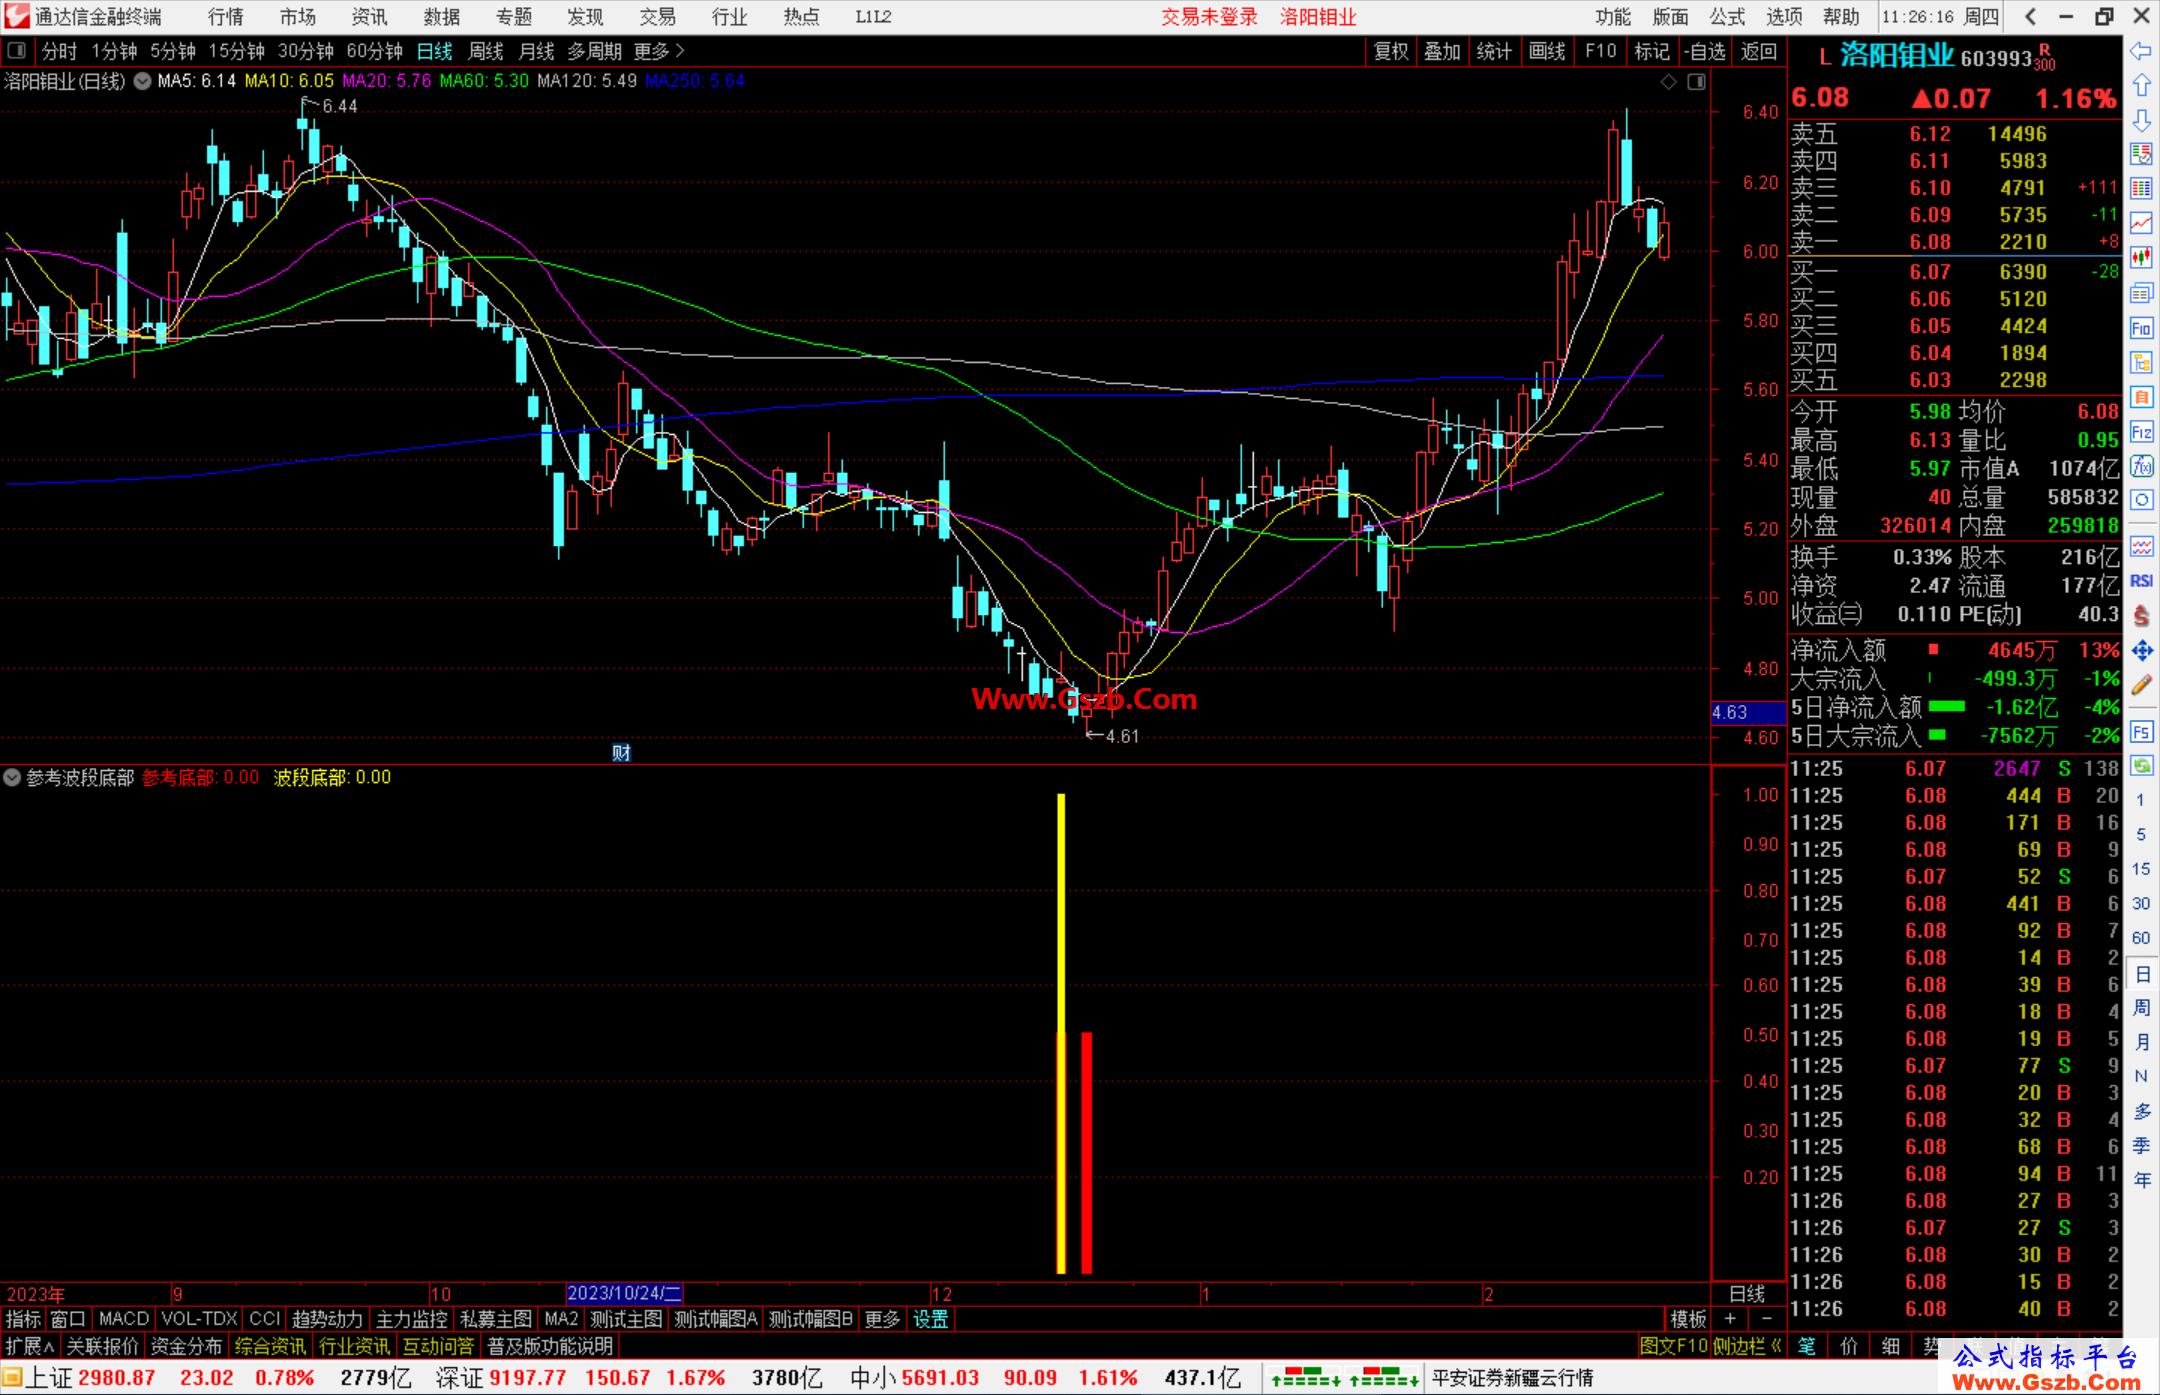Click the diamond icon at chart top-right
Screen dimensions: 2160x1395
coord(1668,82)
